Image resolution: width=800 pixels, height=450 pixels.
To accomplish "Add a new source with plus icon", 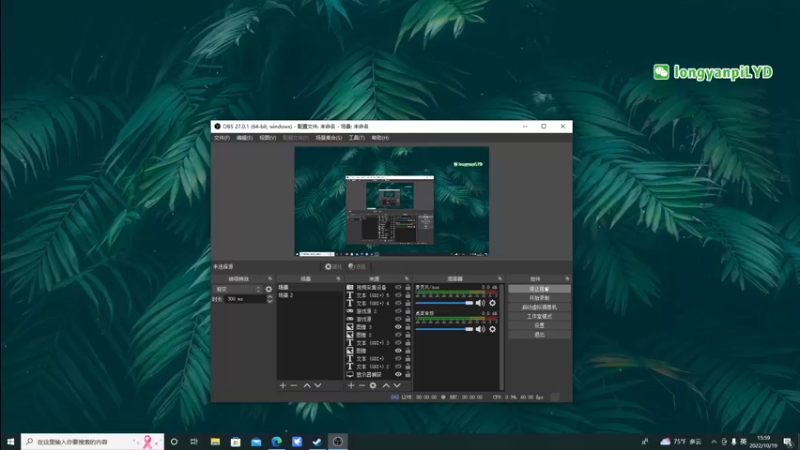I will (x=351, y=386).
